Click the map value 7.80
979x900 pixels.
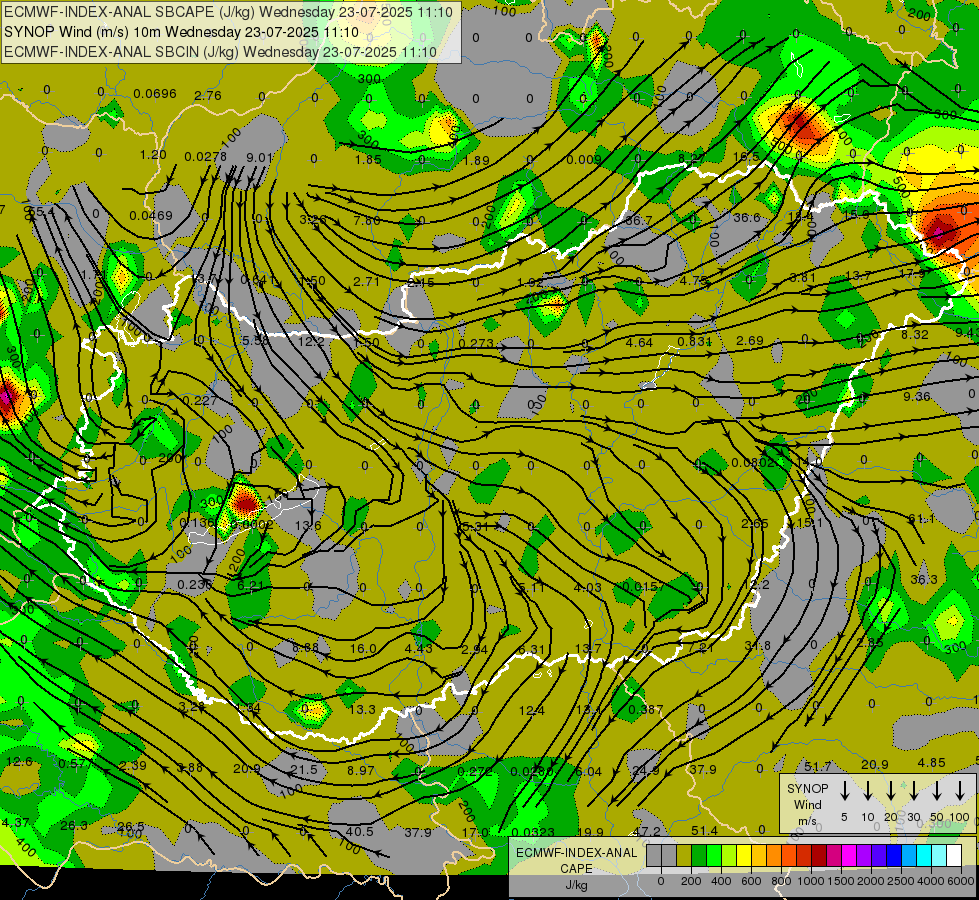tap(367, 220)
